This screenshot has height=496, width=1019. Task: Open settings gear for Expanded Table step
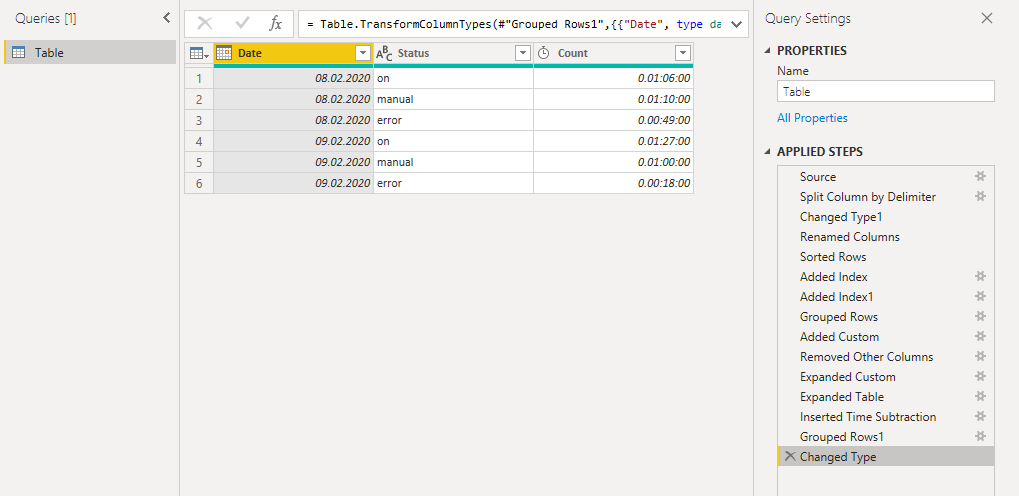(x=981, y=397)
